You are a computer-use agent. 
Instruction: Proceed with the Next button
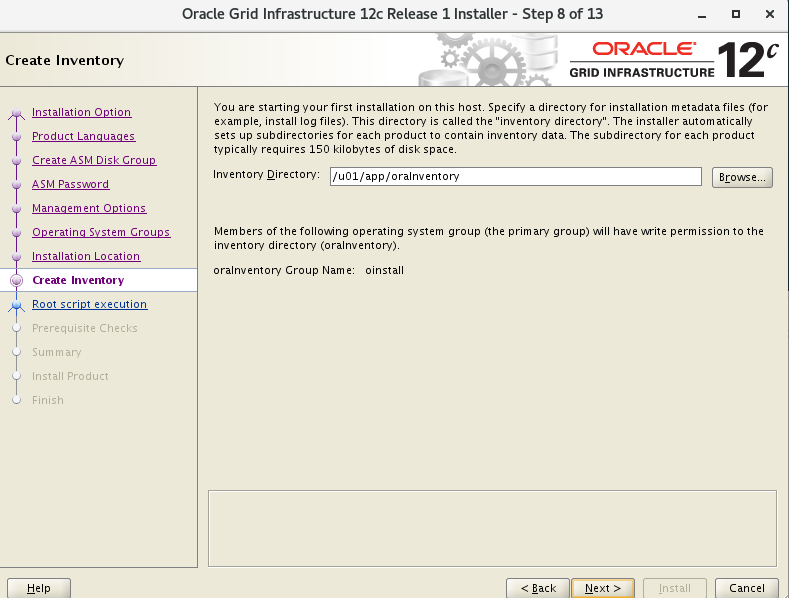click(x=603, y=588)
